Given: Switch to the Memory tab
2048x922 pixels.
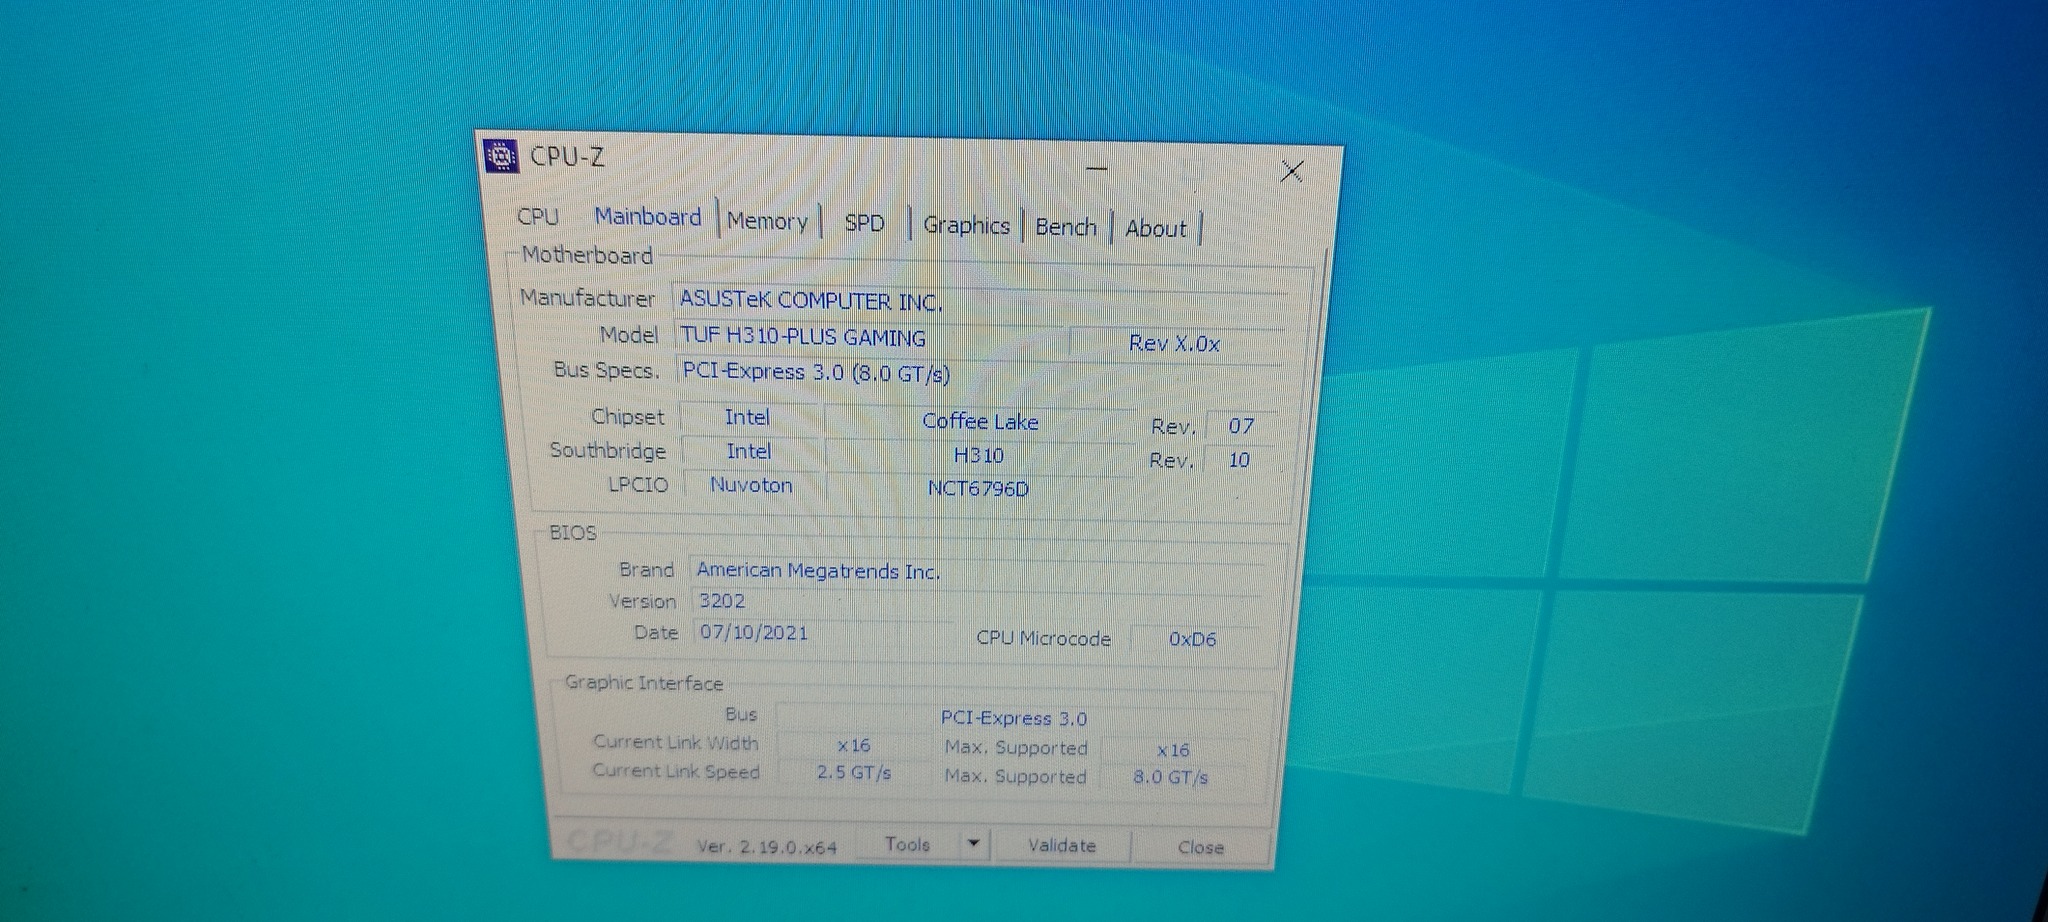Looking at the screenshot, I should (767, 221).
